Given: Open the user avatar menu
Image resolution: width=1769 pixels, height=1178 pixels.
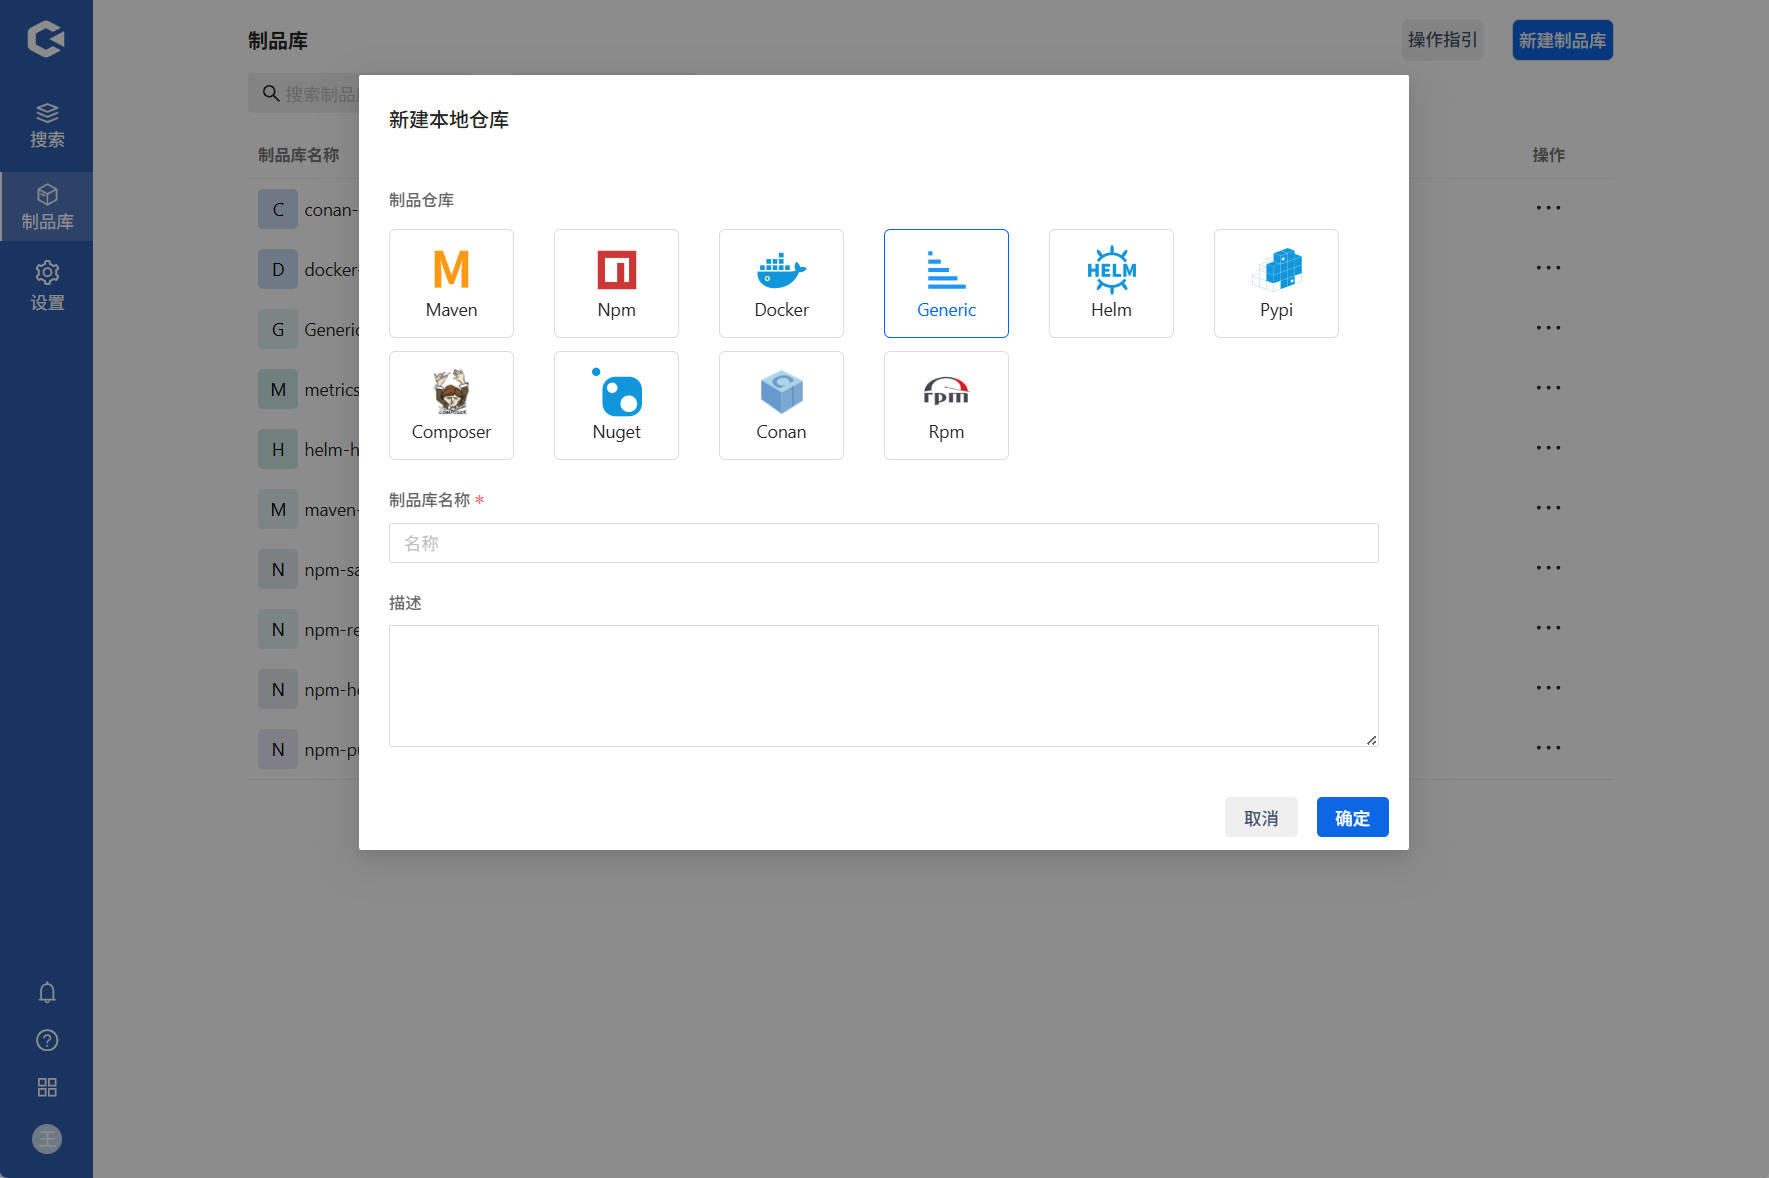Looking at the screenshot, I should 47,1139.
